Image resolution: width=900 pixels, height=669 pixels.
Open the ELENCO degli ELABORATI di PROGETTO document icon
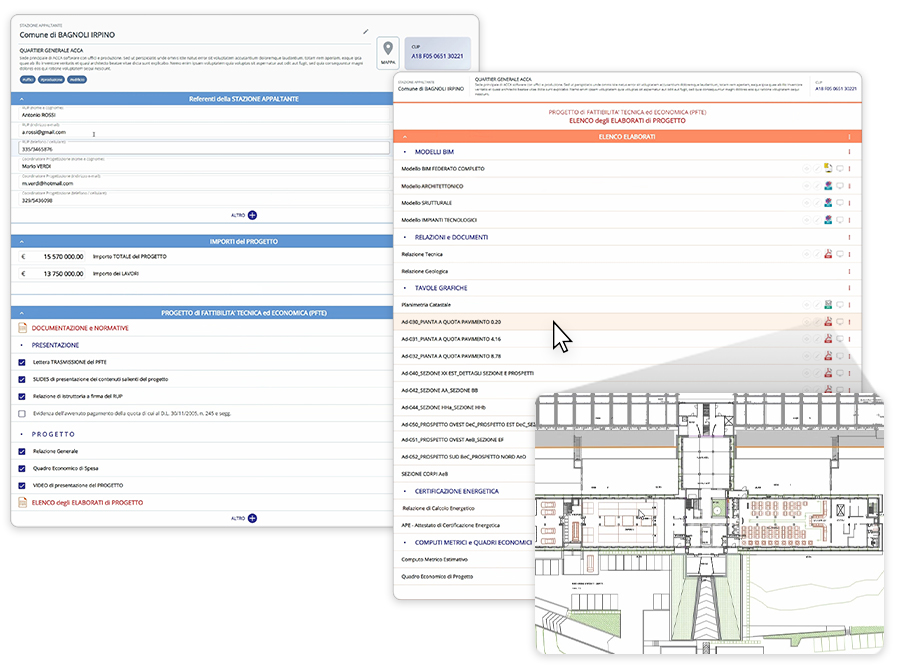click(x=22, y=502)
